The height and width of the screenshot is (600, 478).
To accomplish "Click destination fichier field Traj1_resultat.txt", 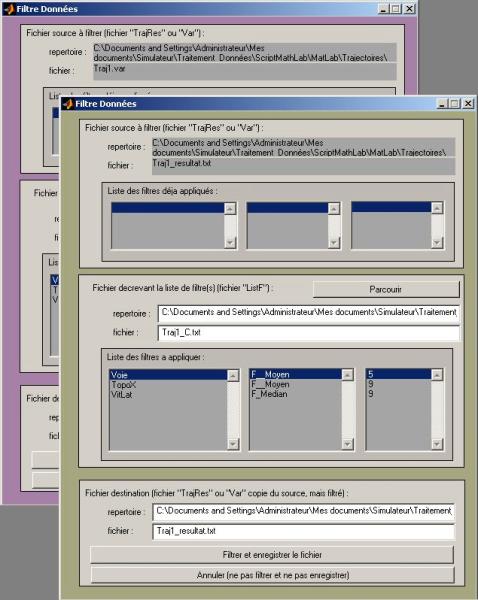I will tap(303, 531).
